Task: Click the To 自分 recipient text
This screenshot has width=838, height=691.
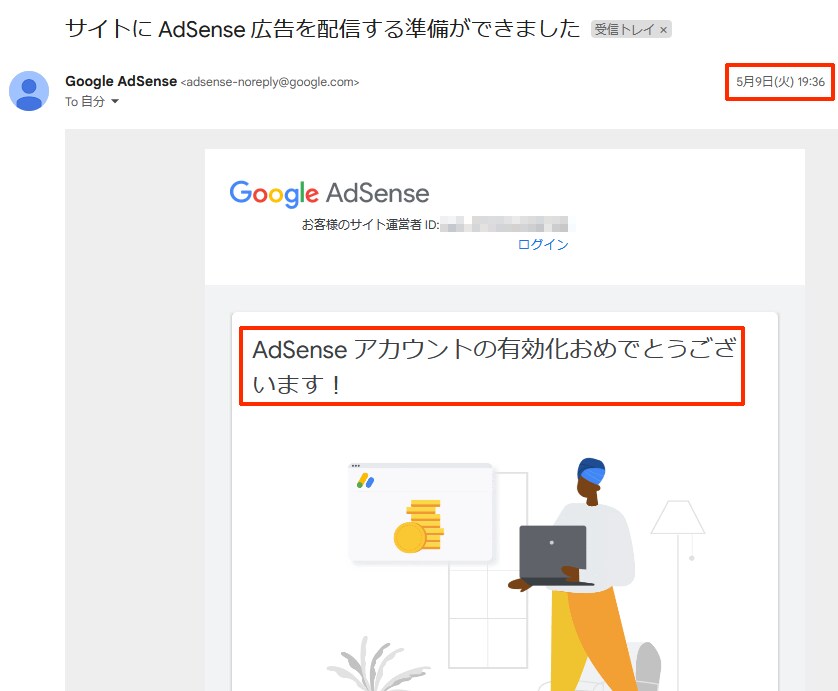Action: coord(85,102)
